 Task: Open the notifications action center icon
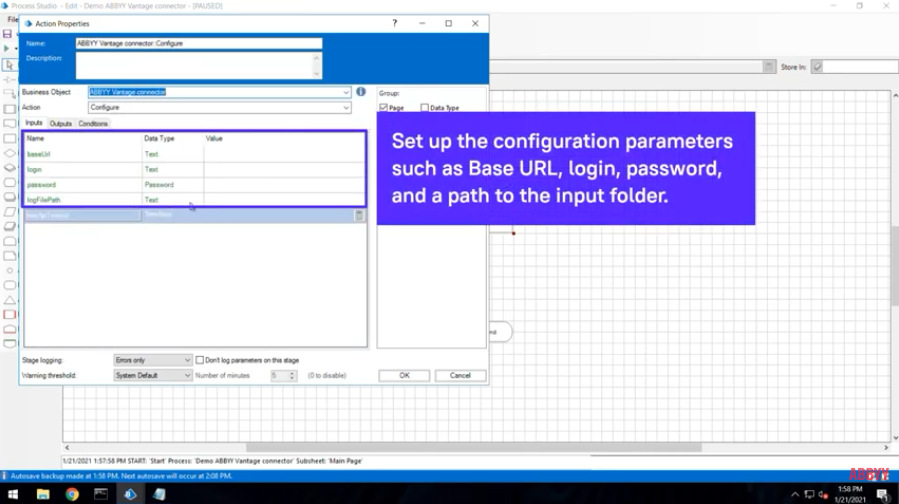(884, 494)
